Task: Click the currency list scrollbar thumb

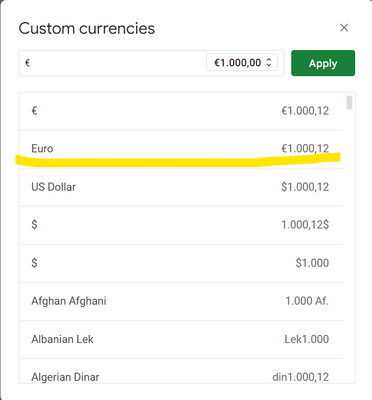Action: (x=349, y=103)
